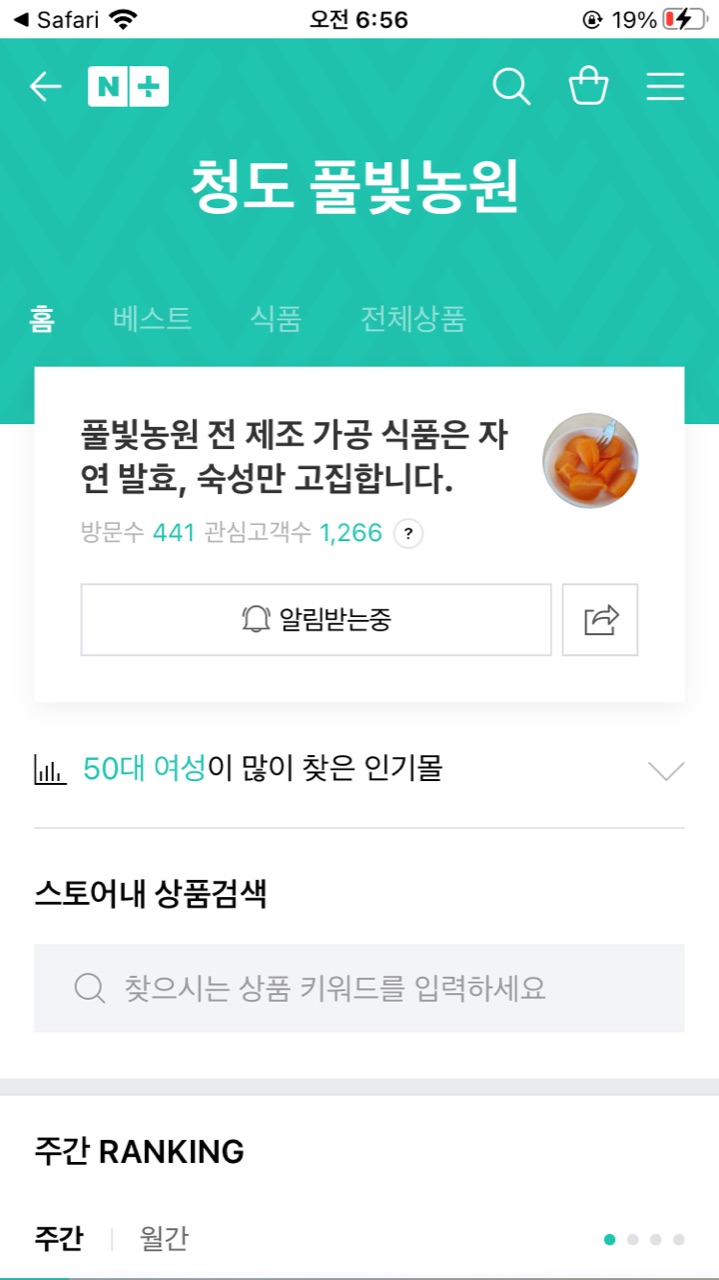Expand the 인기몰 chevron arrow
The image size is (719, 1280).
click(x=666, y=770)
